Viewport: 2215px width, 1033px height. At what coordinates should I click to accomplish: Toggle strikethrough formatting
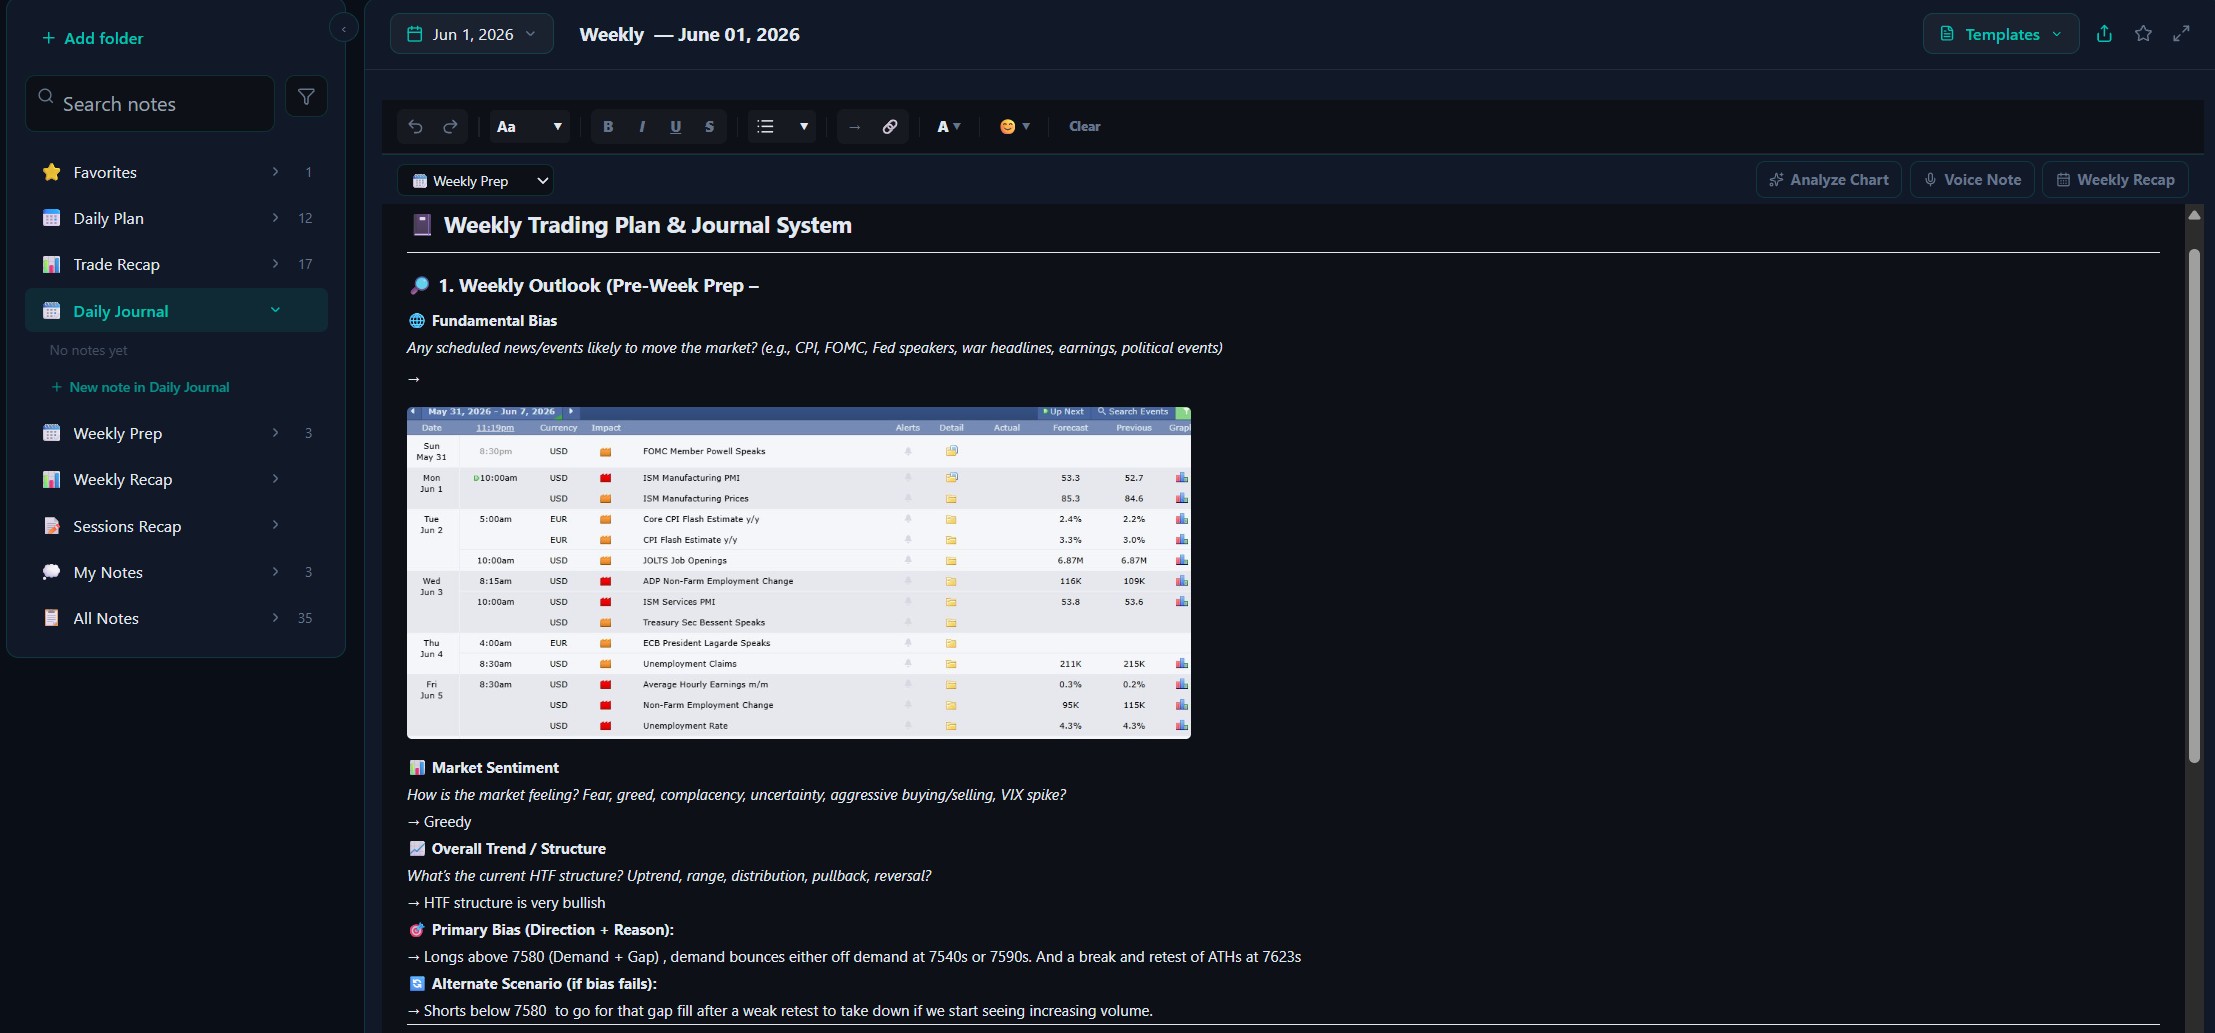(x=710, y=127)
